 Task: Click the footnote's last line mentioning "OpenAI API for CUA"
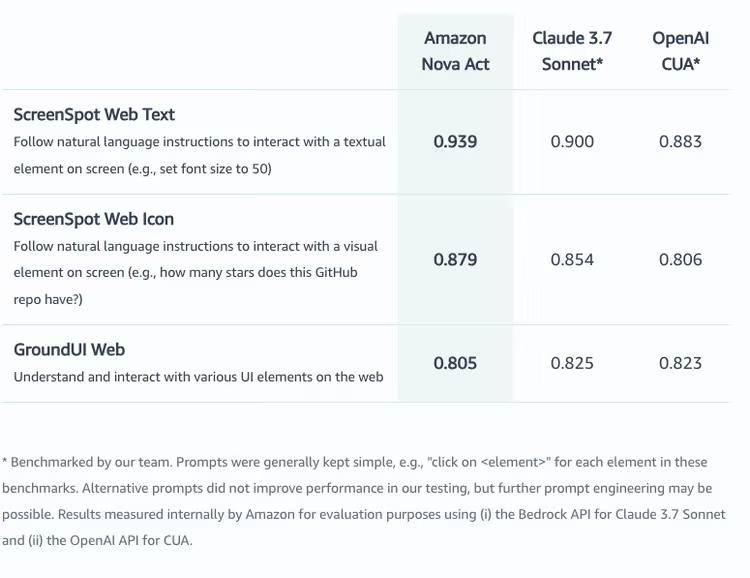(97, 541)
